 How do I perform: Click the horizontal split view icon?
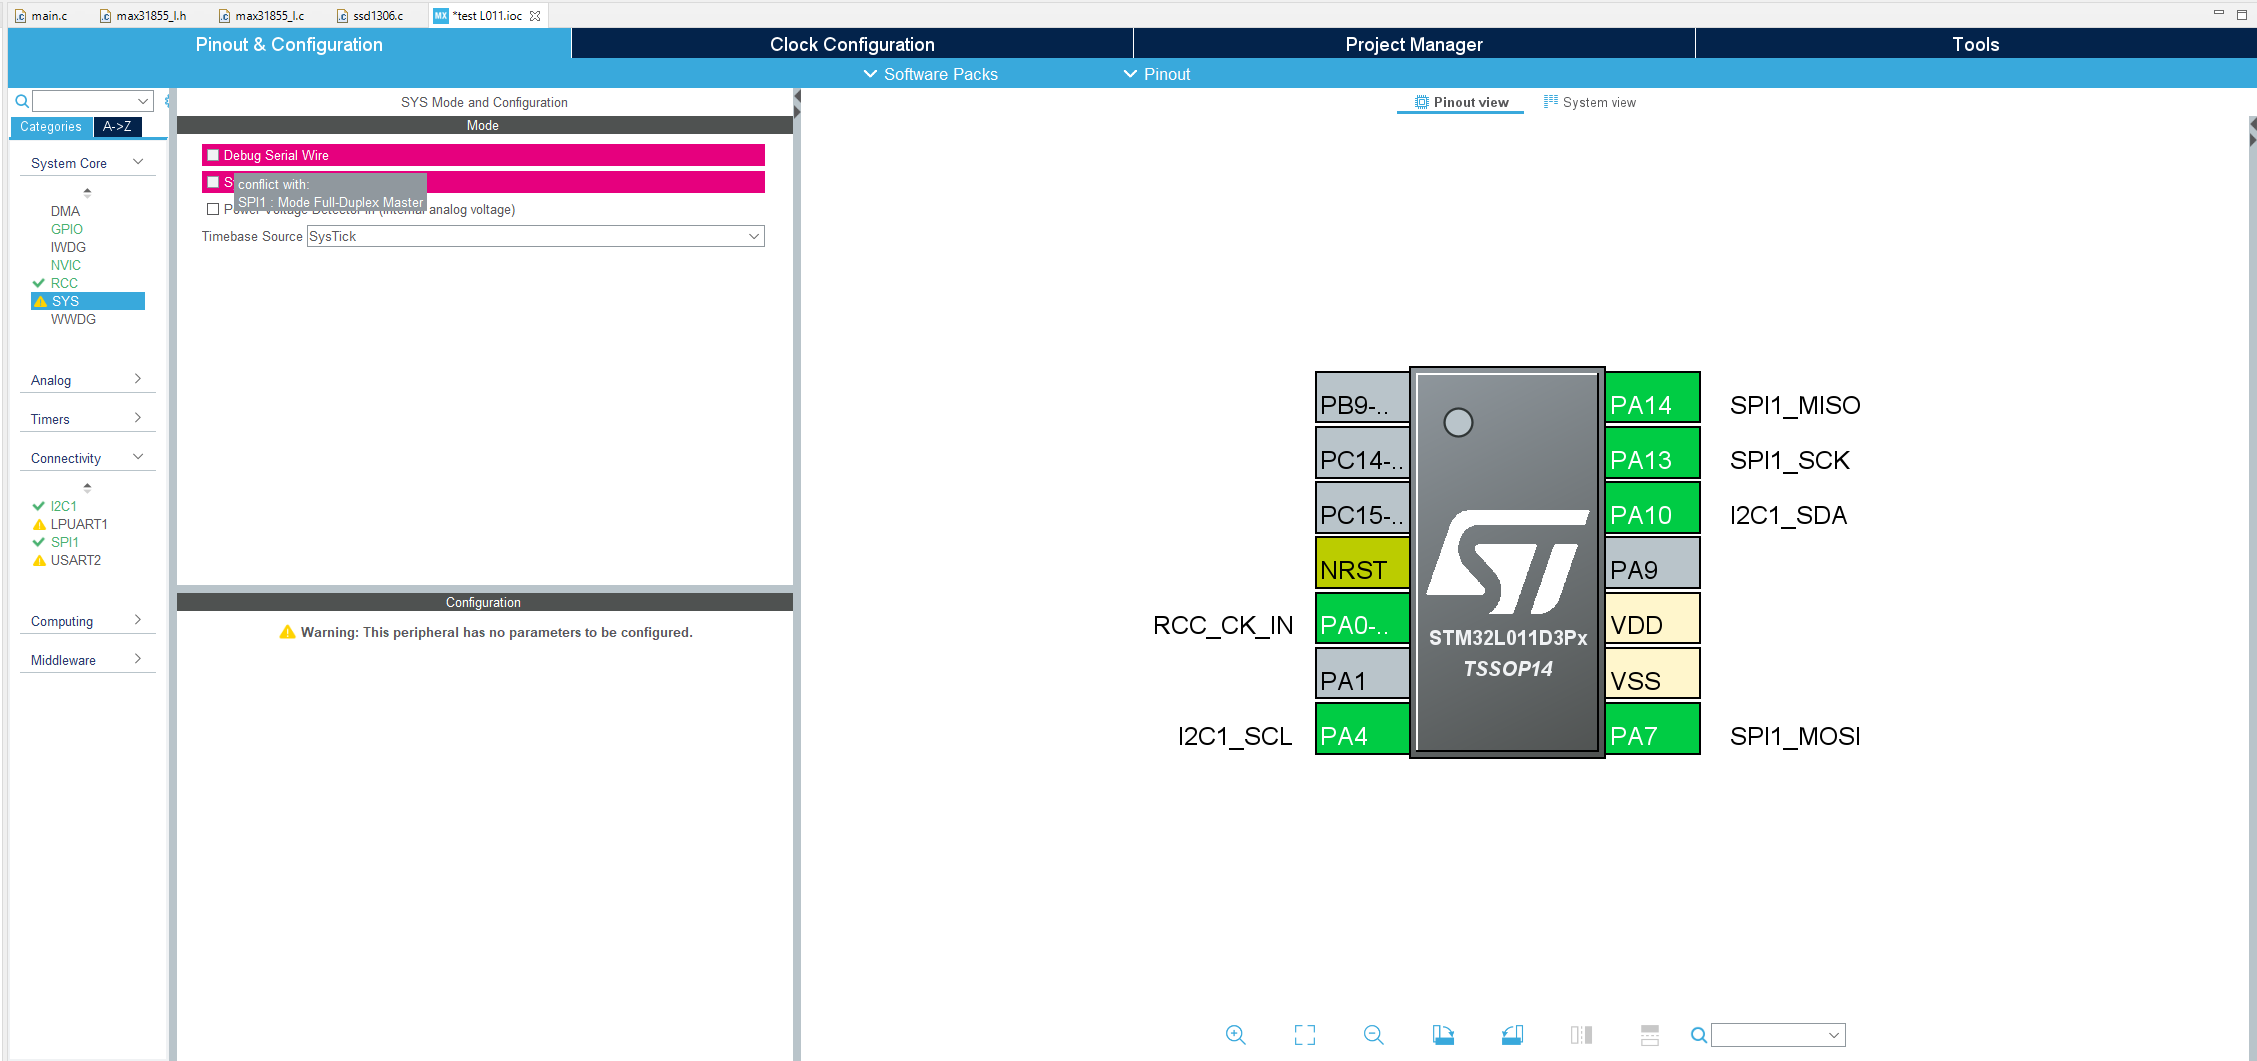1650,1035
